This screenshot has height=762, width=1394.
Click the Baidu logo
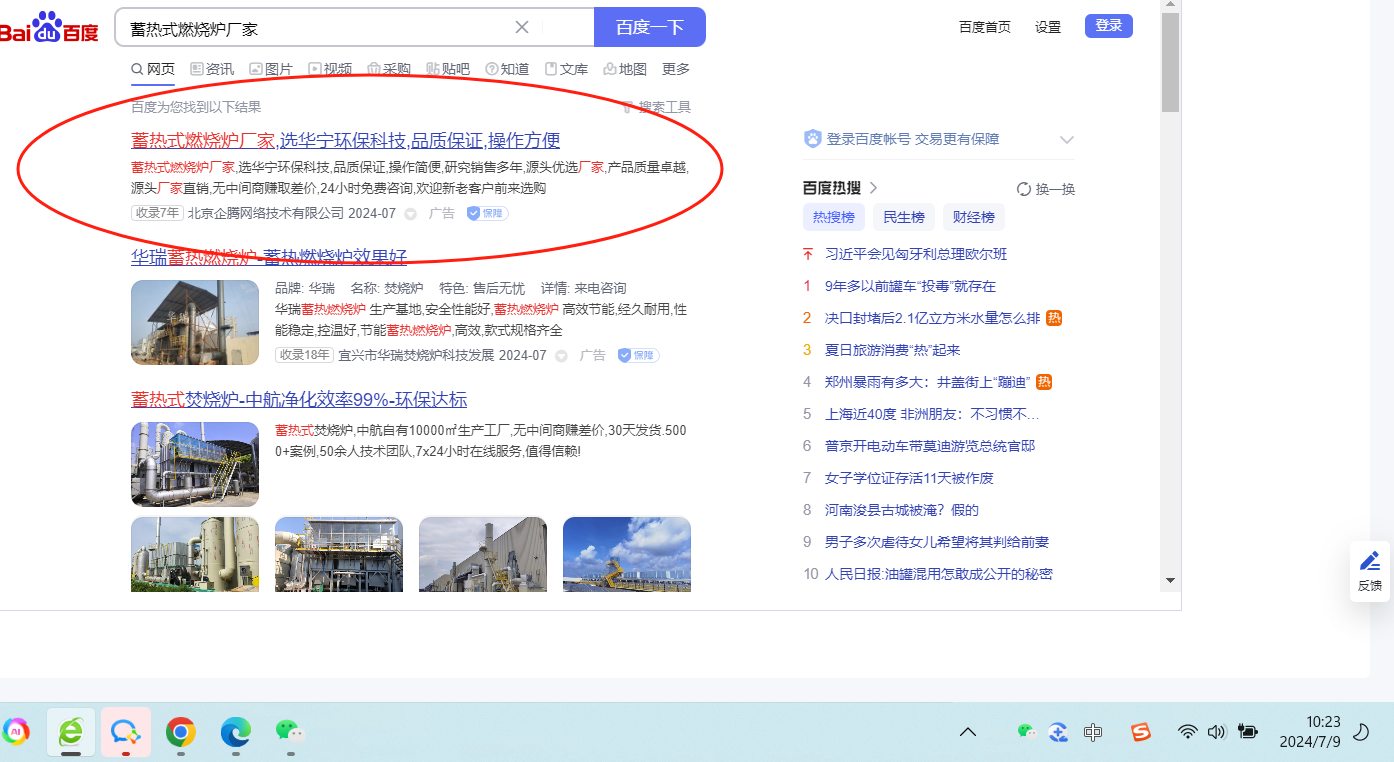pyautogui.click(x=49, y=28)
